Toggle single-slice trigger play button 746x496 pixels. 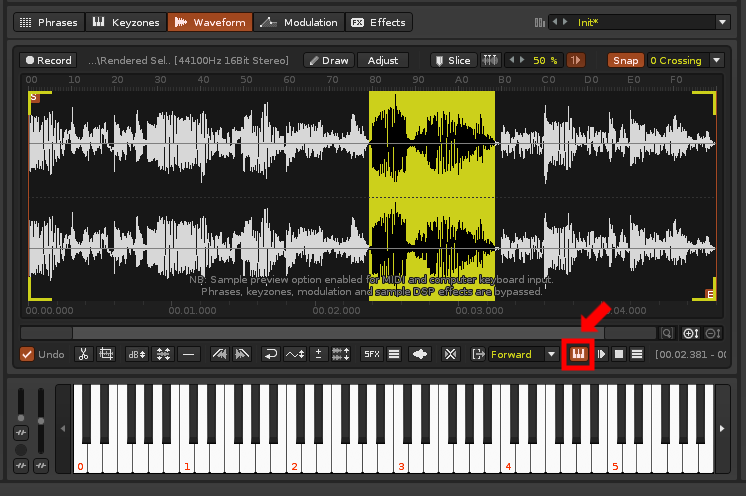click(x=576, y=60)
